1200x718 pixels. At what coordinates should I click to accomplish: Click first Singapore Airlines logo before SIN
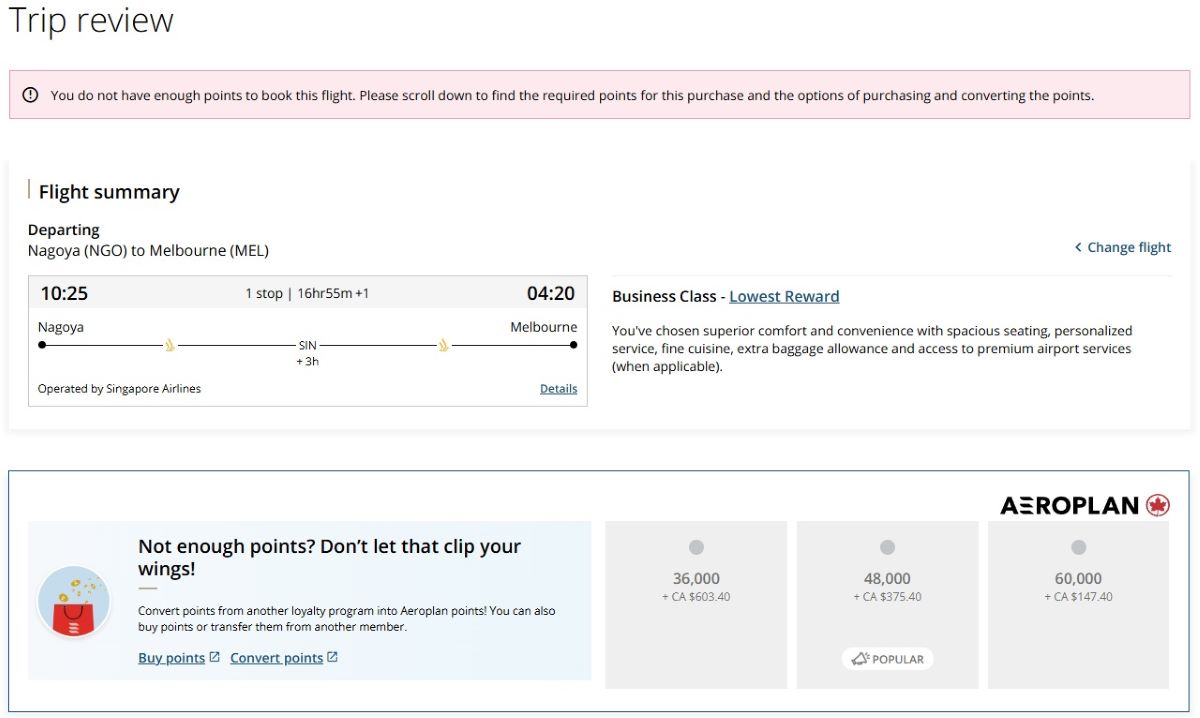click(x=170, y=346)
